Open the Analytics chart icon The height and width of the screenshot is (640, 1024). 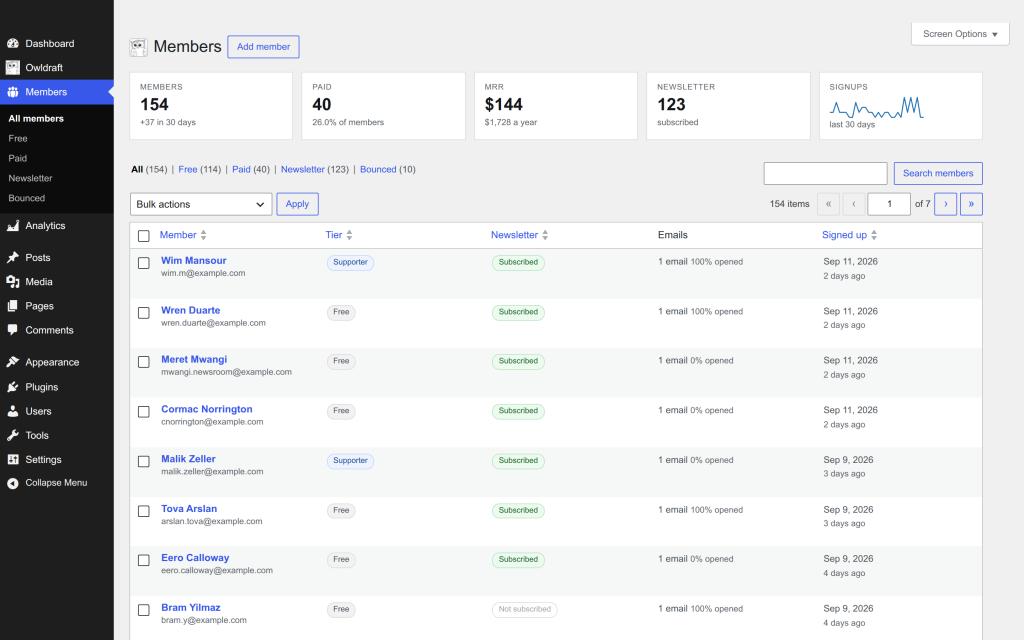12,226
